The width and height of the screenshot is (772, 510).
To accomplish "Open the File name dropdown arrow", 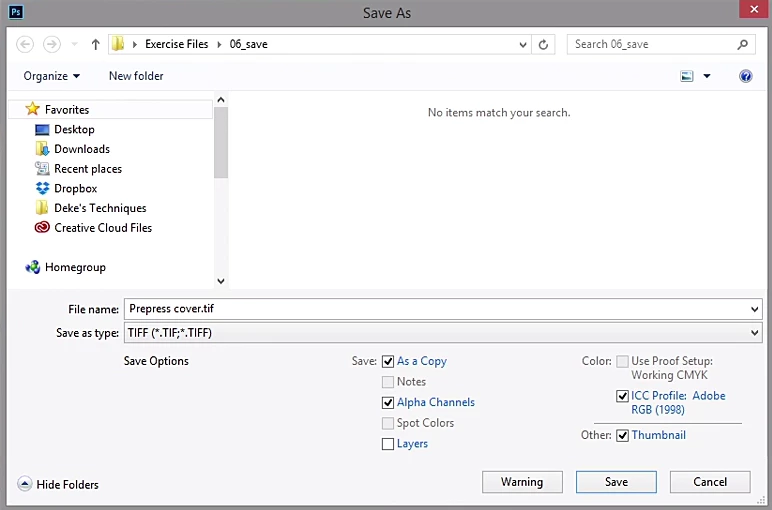I will (x=754, y=310).
